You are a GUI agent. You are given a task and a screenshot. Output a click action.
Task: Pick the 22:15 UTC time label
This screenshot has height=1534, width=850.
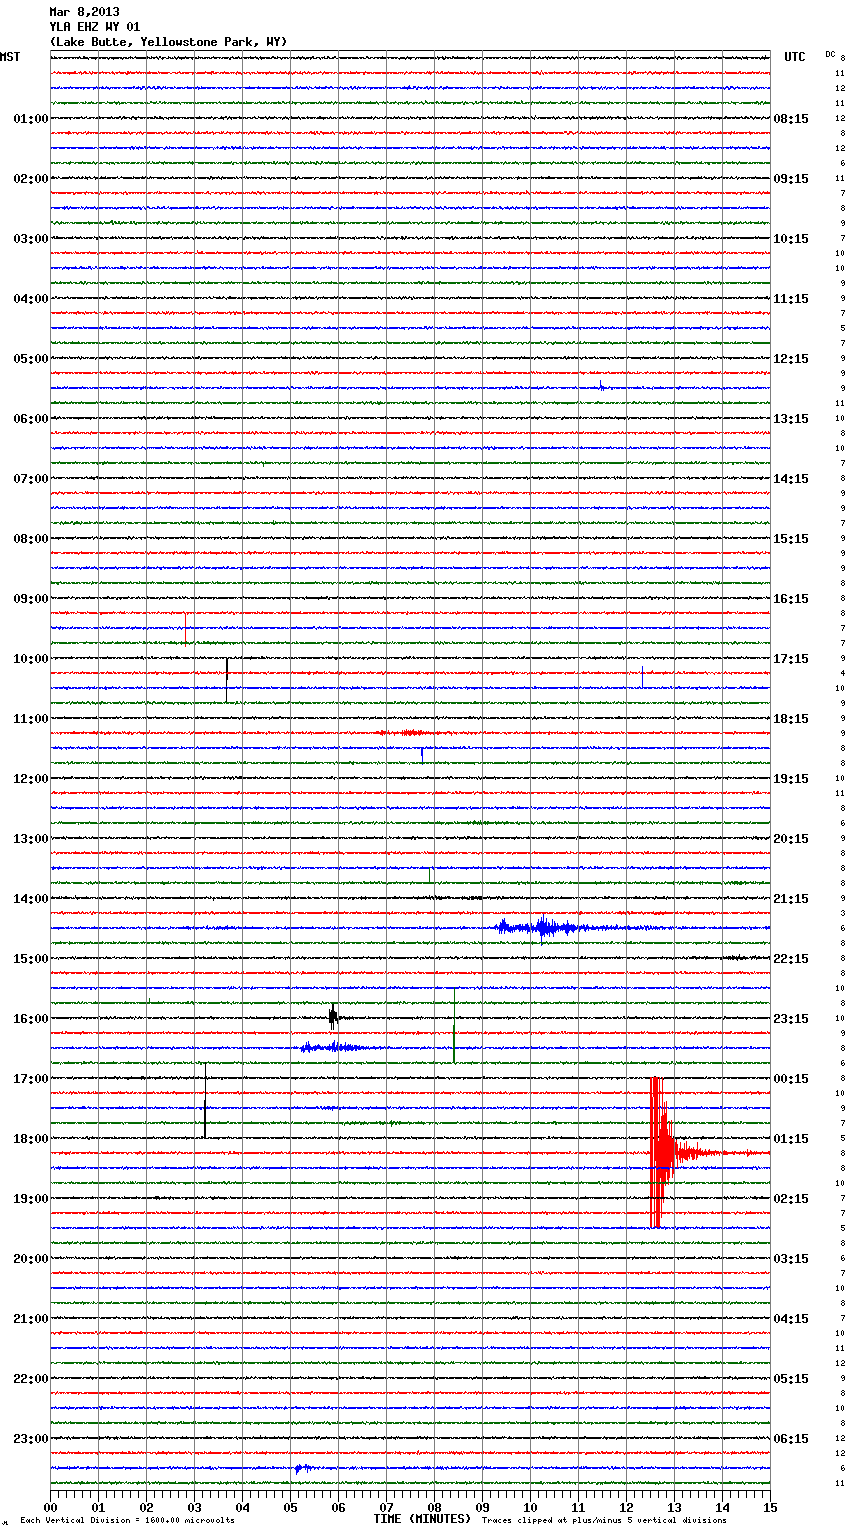coord(791,959)
